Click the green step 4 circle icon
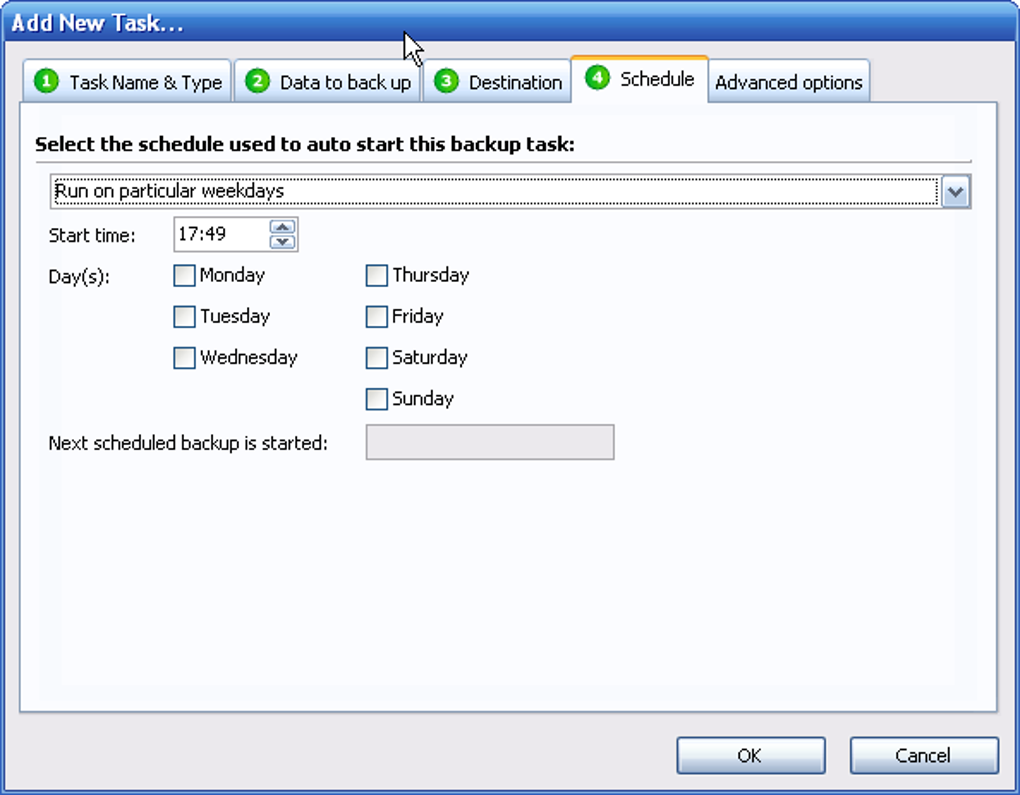The width and height of the screenshot is (1020, 795). [597, 78]
